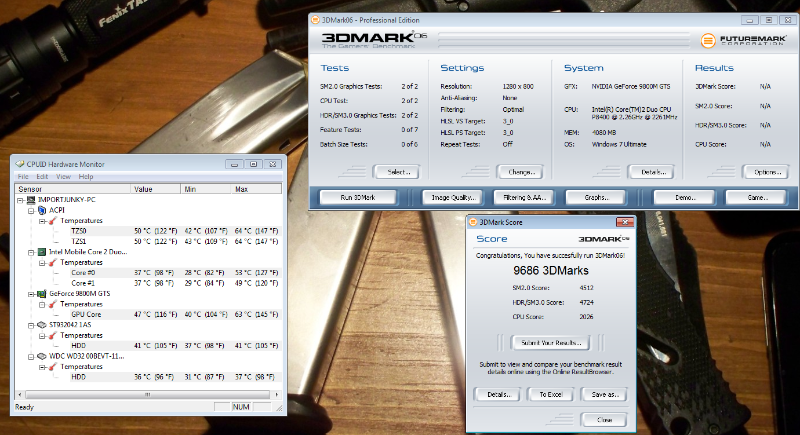
Task: Export score with To Excel button
Action: (551, 394)
